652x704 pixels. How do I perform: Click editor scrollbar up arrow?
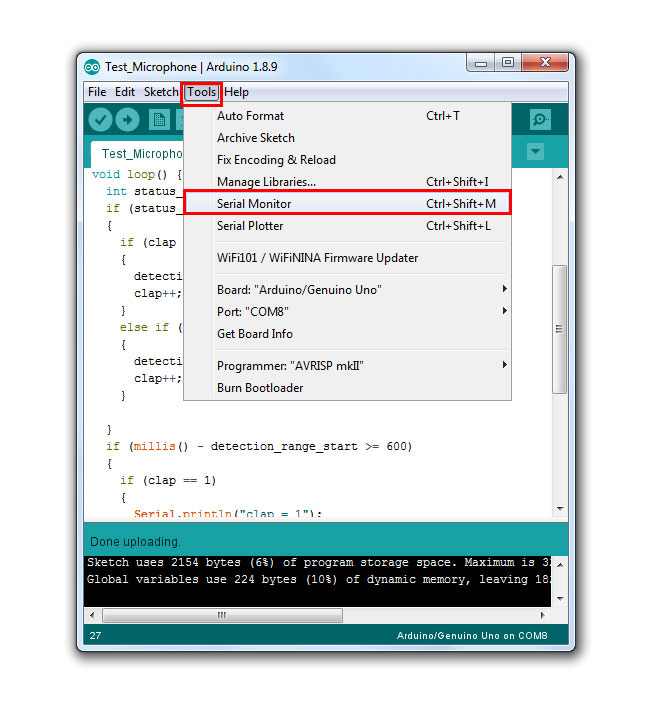click(560, 177)
